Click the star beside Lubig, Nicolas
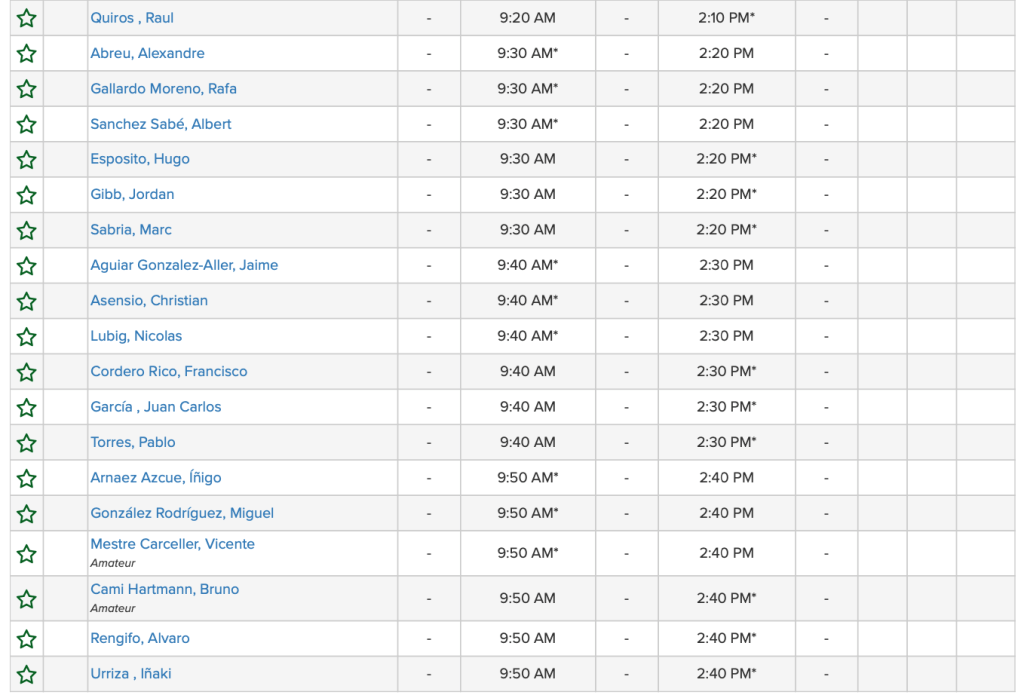1024x698 pixels. [27, 336]
